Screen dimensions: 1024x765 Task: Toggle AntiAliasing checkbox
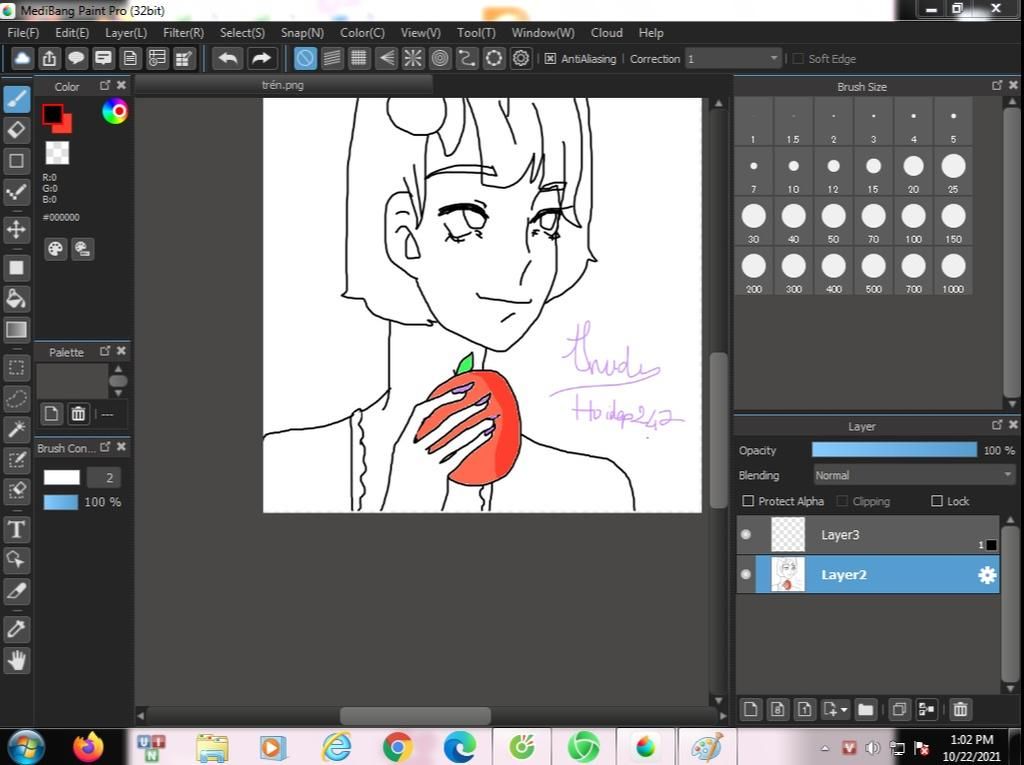(x=551, y=59)
